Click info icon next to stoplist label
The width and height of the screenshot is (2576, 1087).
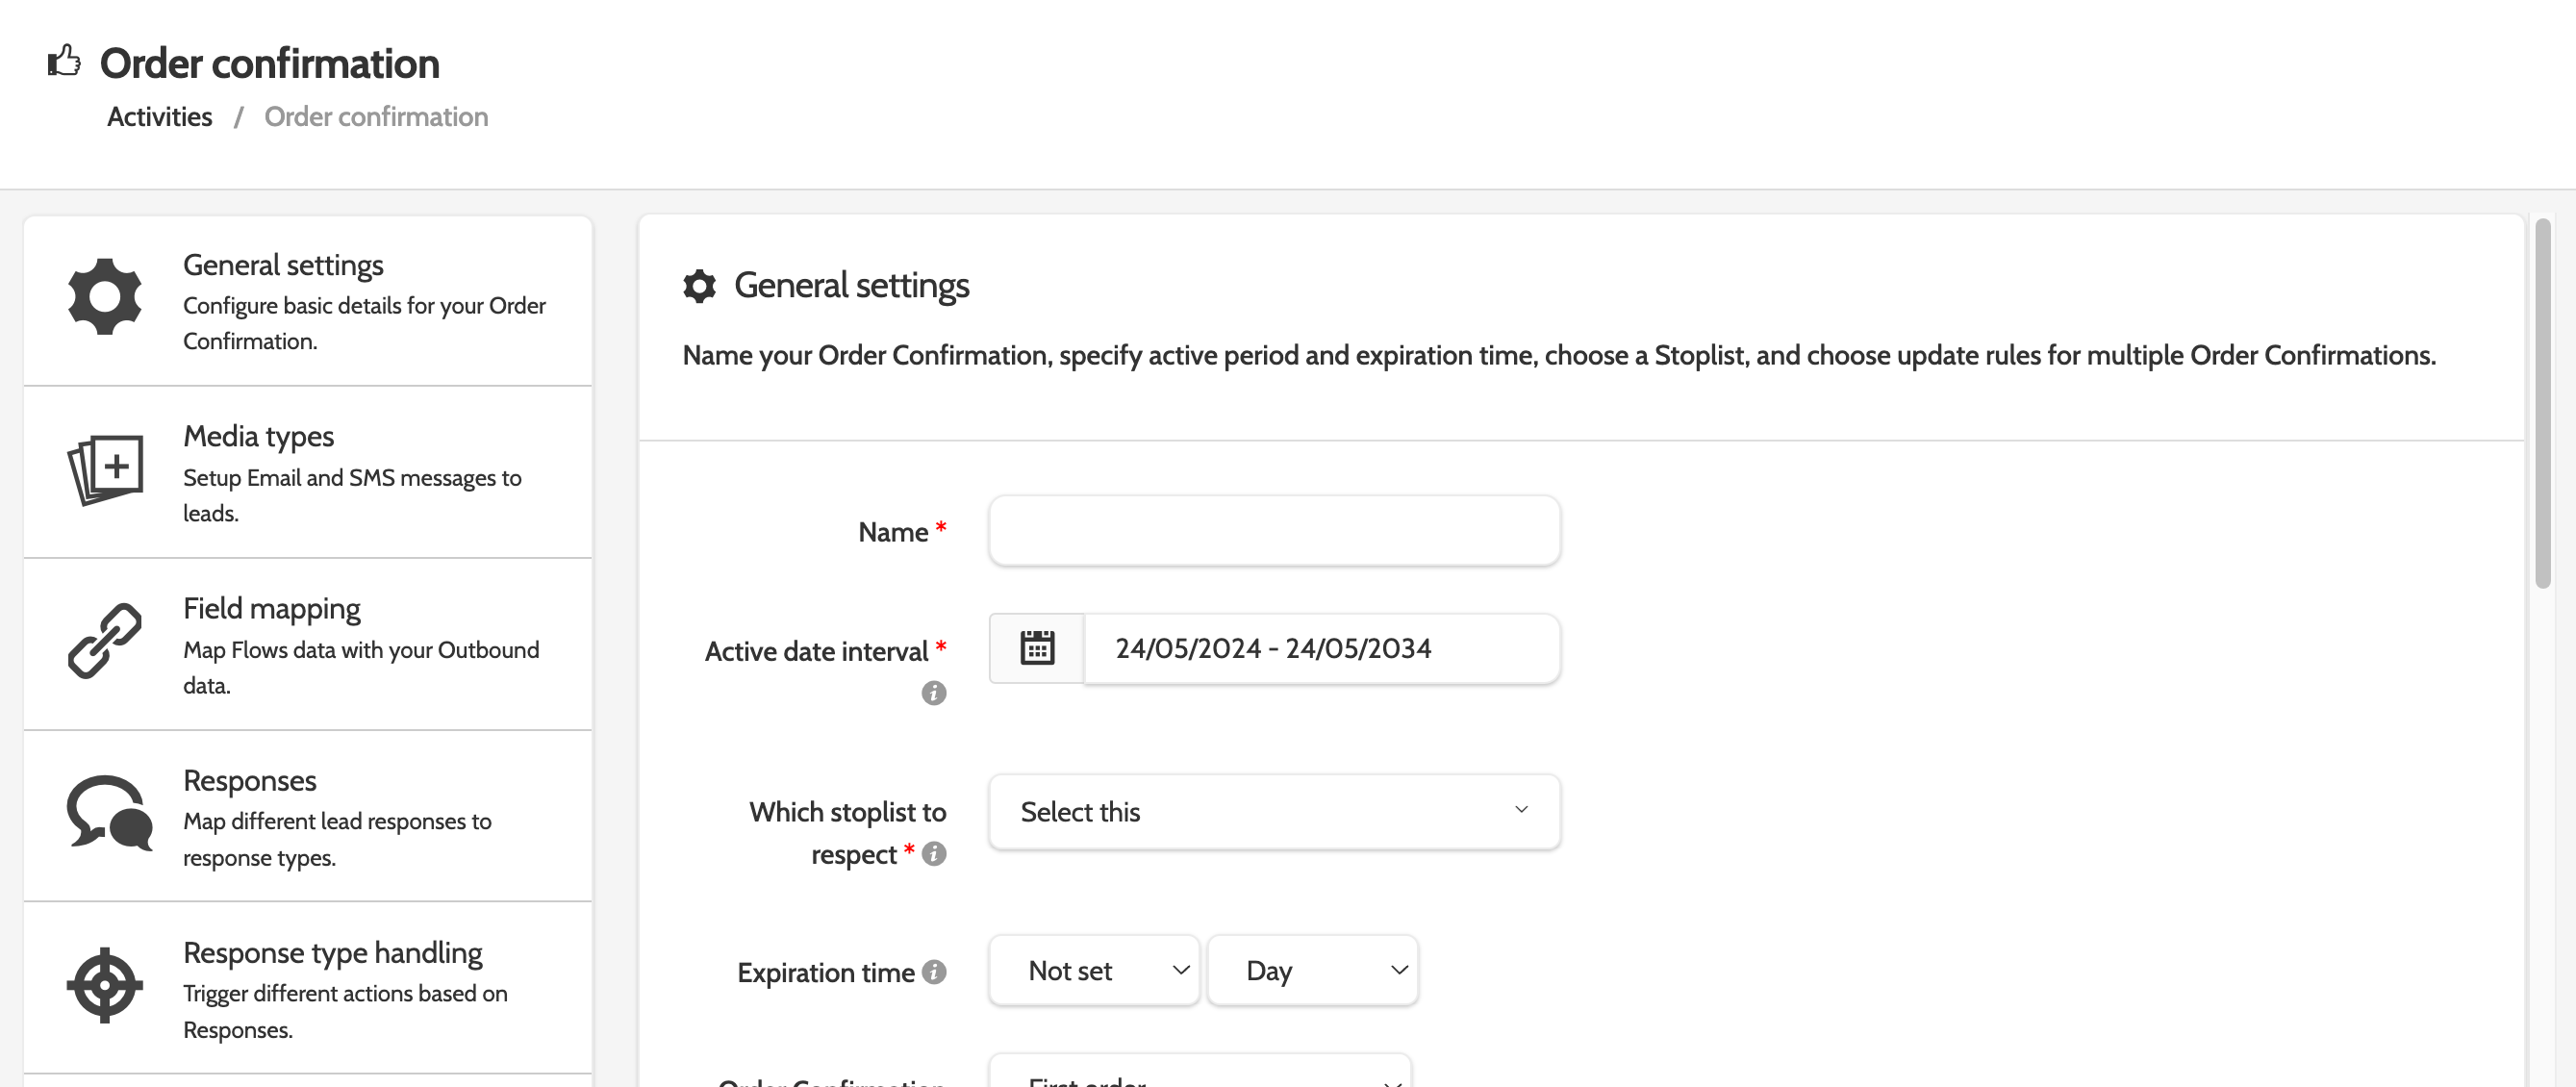934,854
